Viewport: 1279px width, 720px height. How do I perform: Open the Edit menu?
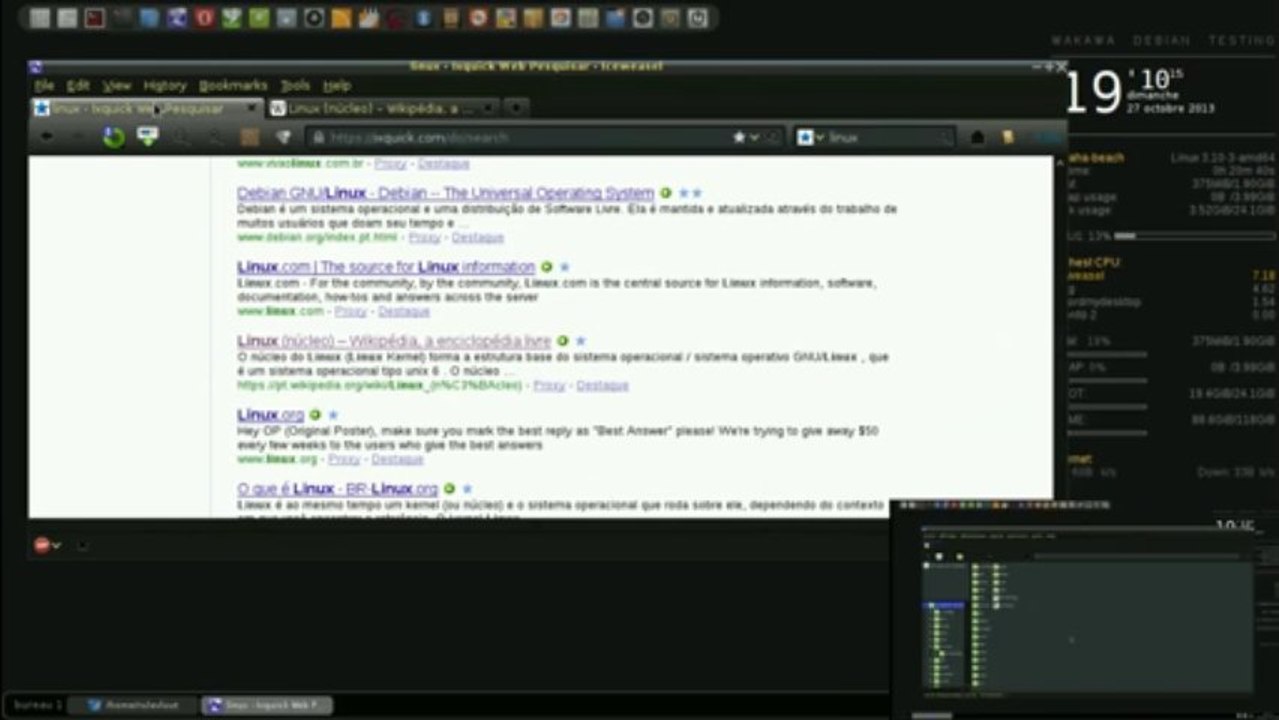pyautogui.click(x=78, y=86)
